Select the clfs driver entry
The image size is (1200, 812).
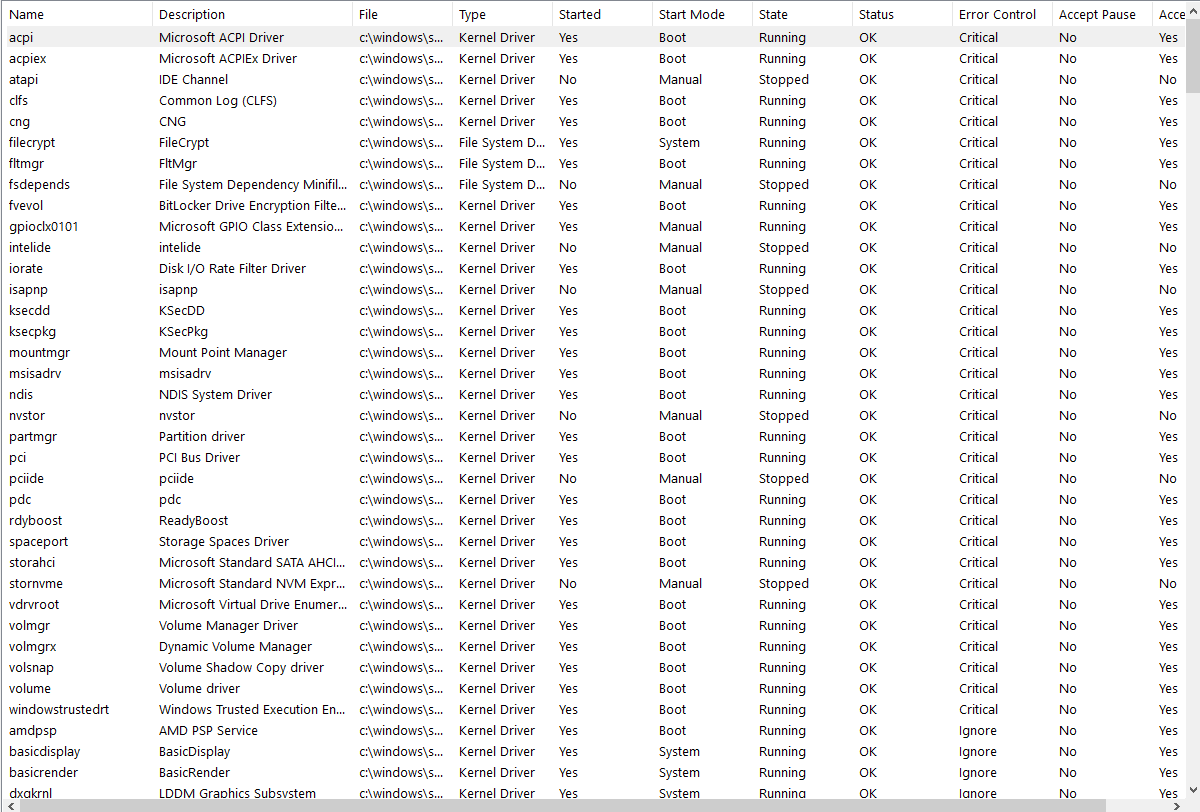tap(592, 100)
